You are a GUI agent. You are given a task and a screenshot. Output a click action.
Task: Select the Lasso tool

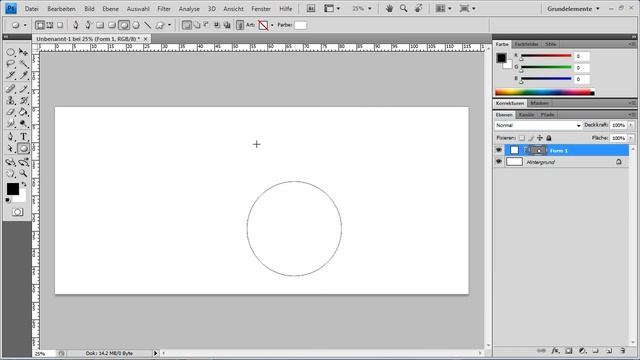[x=11, y=64]
